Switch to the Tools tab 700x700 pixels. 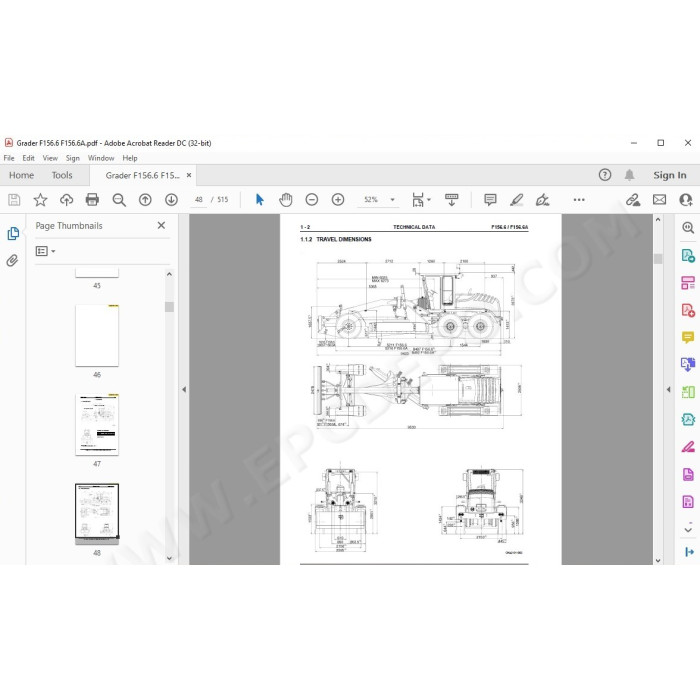click(x=62, y=175)
